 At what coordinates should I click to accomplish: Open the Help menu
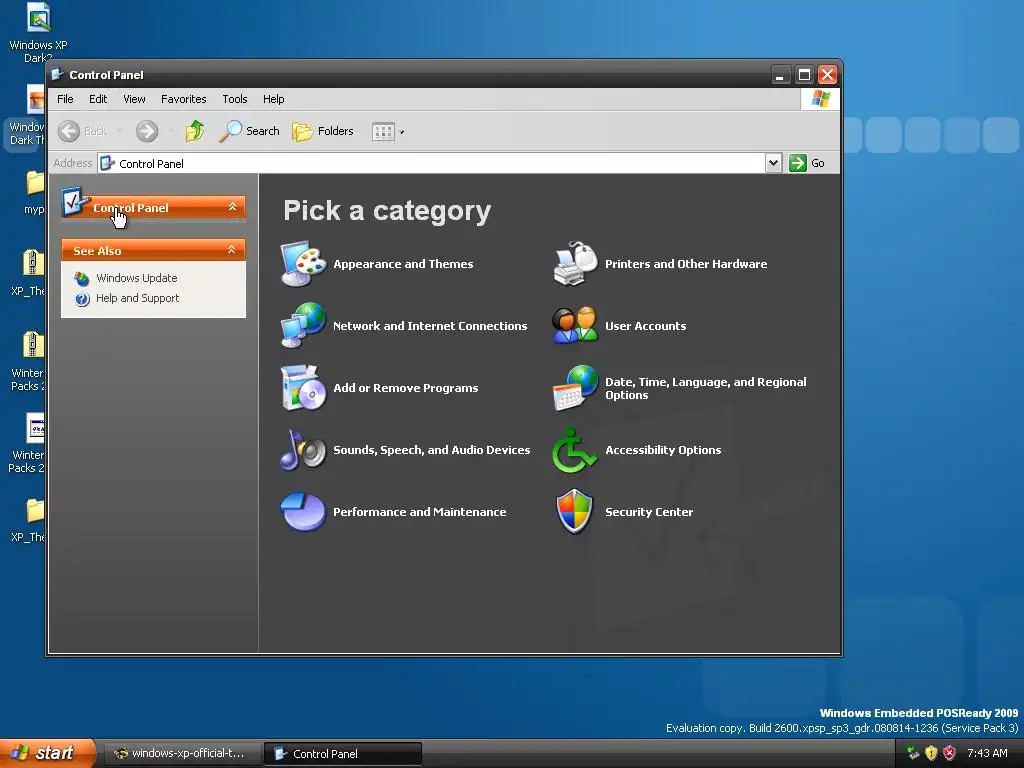point(274,99)
